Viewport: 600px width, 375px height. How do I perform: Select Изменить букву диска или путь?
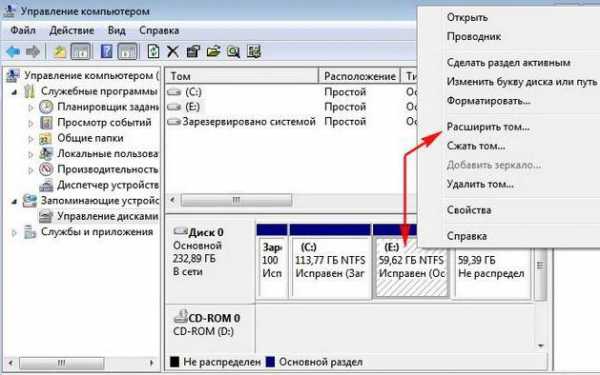[x=522, y=82]
